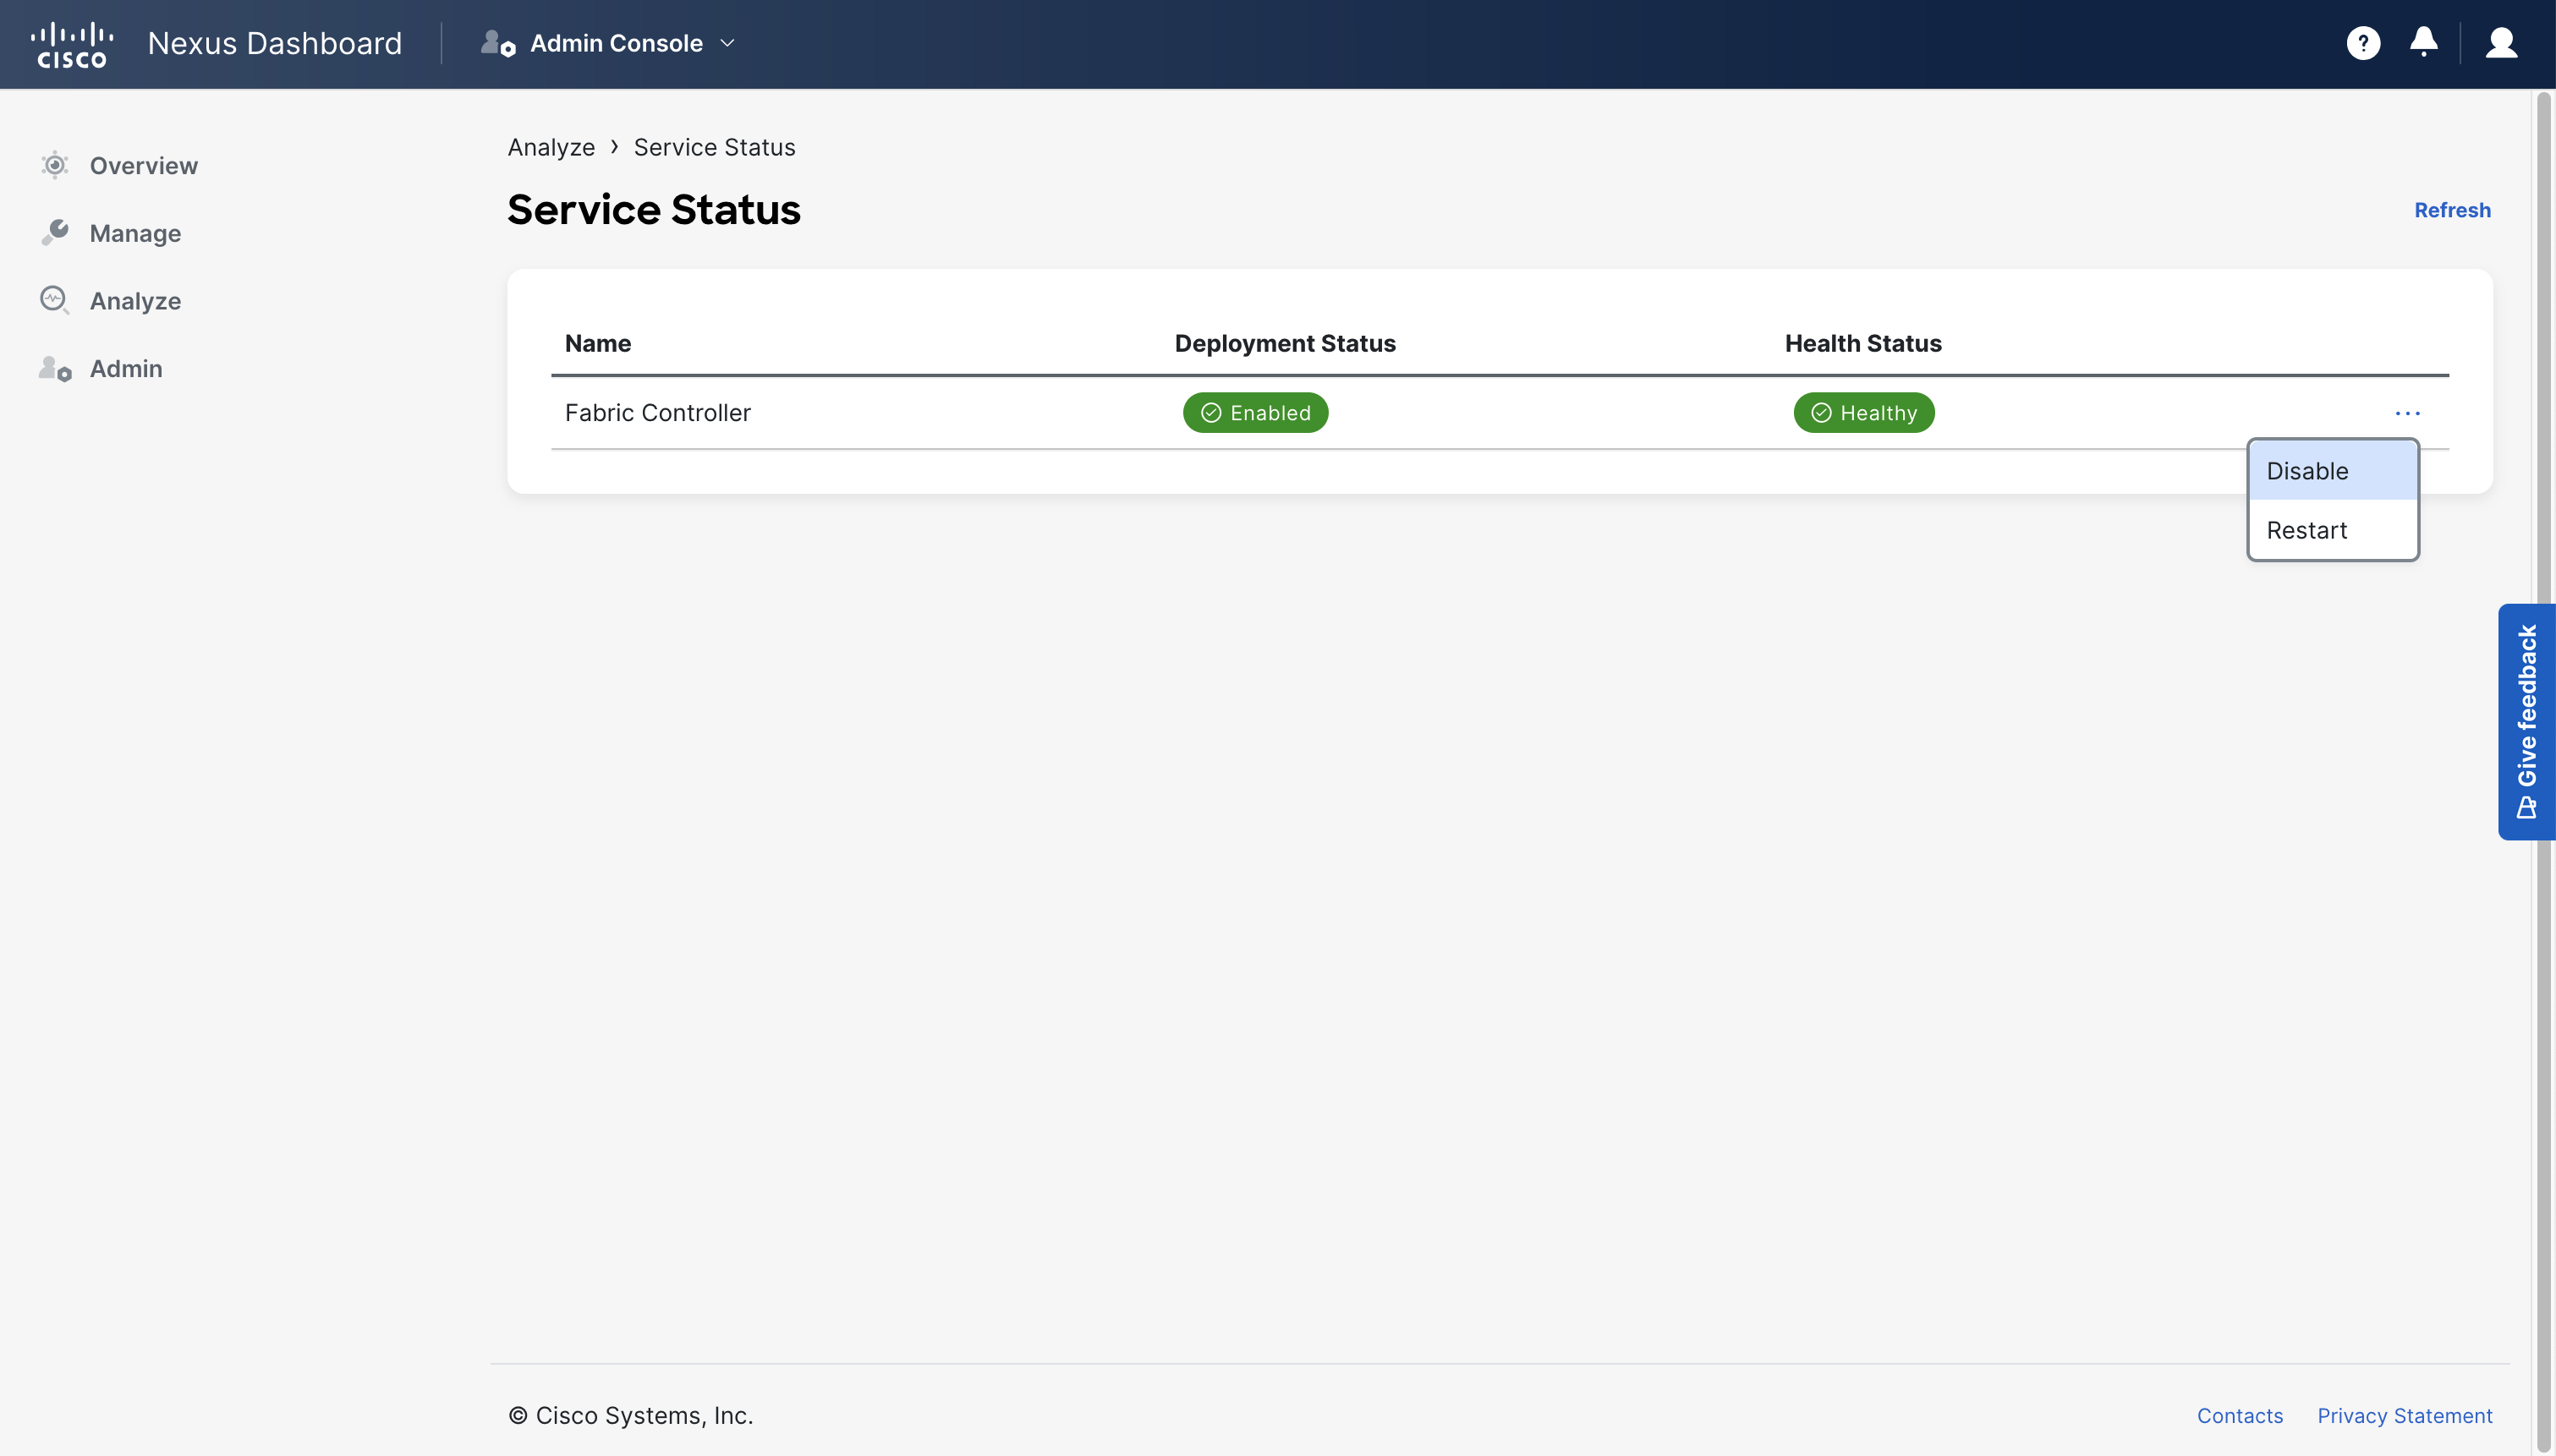2556x1456 pixels.
Task: Click the Fabric Controller row actions ellipsis
Action: (x=2407, y=413)
